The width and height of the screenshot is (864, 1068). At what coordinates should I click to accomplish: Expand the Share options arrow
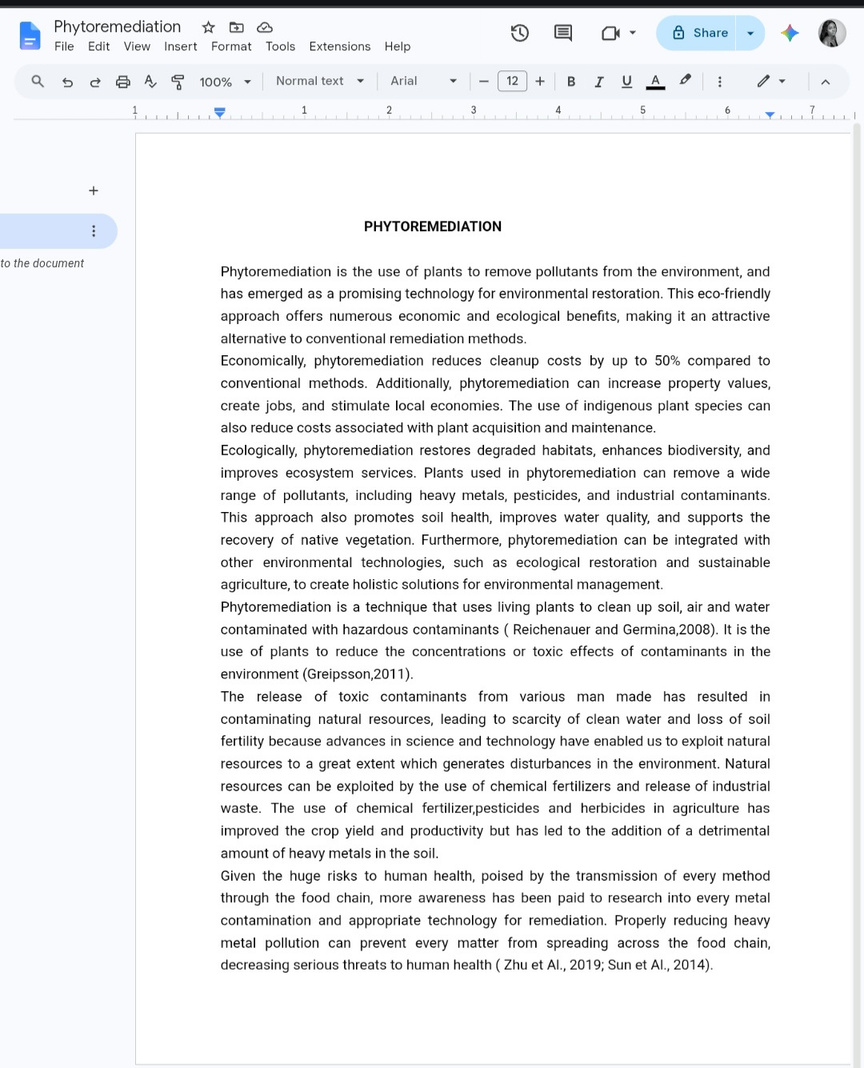tap(750, 33)
